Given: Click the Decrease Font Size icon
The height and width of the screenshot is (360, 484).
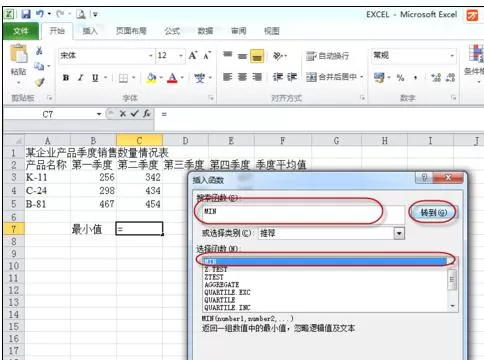Looking at the screenshot, I should 207,55.
